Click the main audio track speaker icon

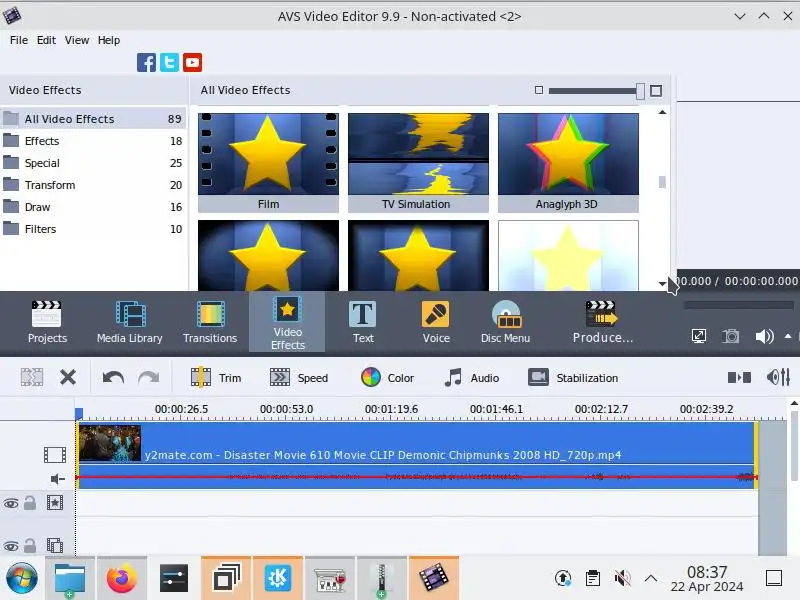58,479
